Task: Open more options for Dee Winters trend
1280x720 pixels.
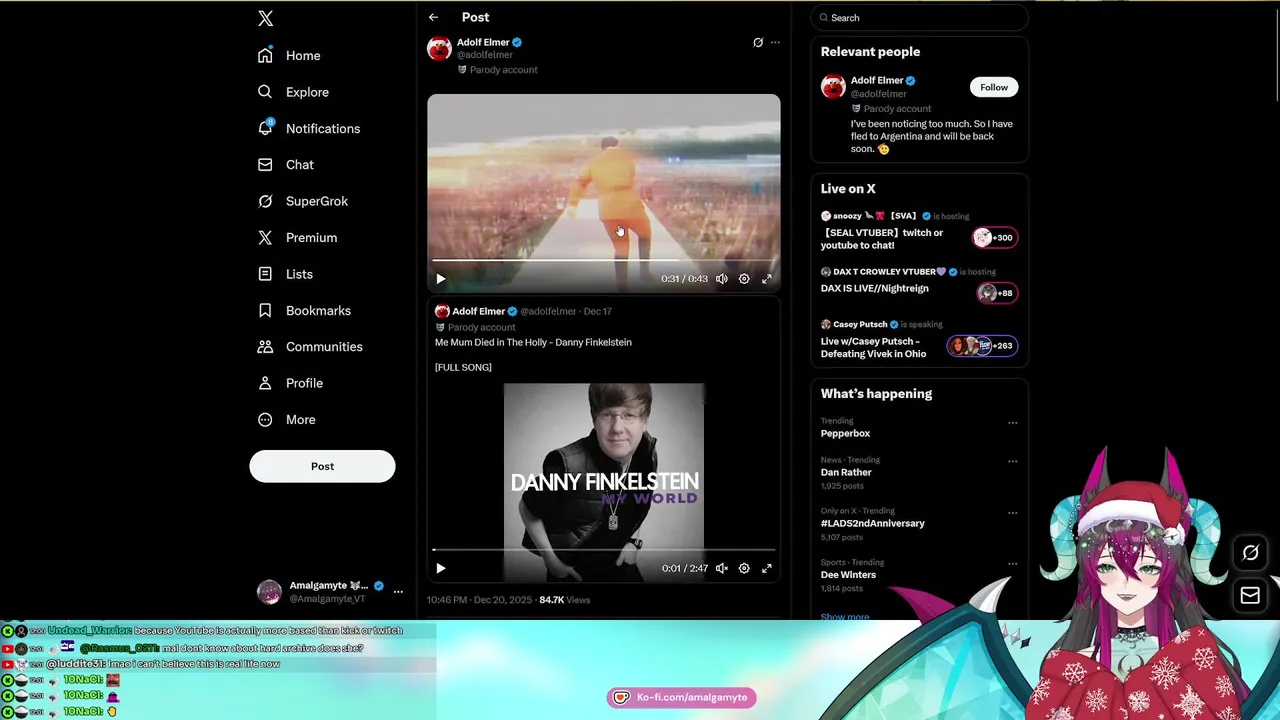Action: pos(1012,564)
